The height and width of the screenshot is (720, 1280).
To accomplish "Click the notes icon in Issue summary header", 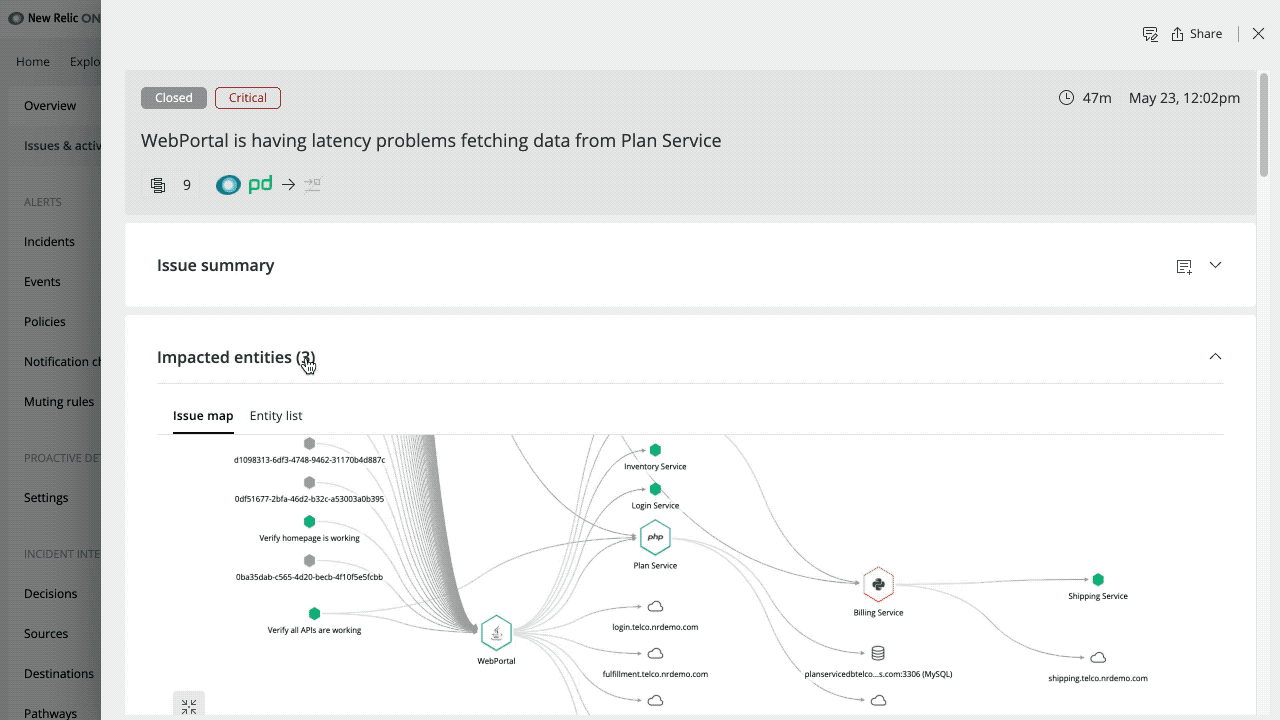I will (x=1184, y=266).
